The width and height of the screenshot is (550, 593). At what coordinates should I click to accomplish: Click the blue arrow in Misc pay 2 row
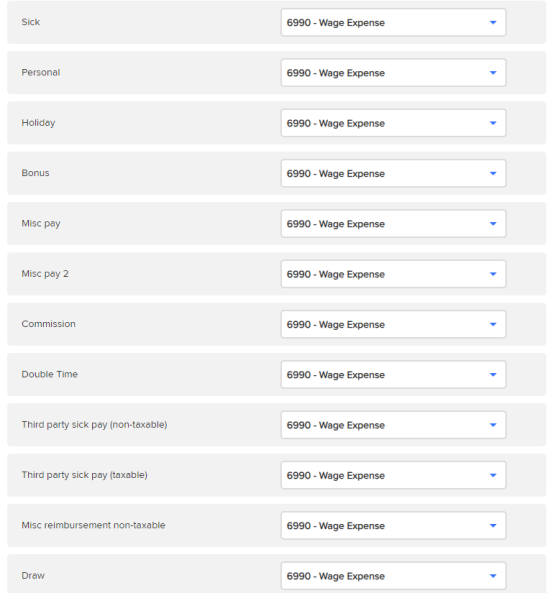tap(493, 274)
